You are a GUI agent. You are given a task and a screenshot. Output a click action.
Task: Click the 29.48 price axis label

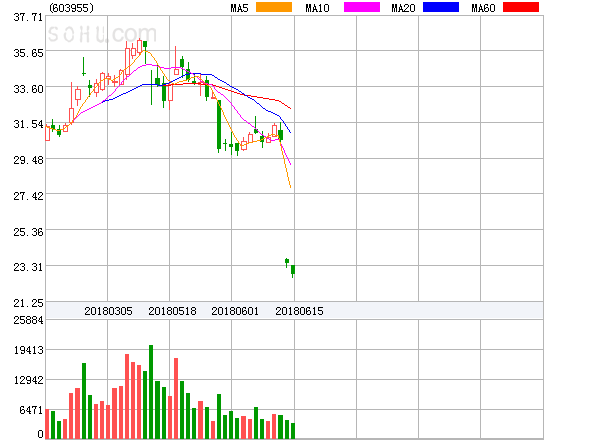(28, 160)
